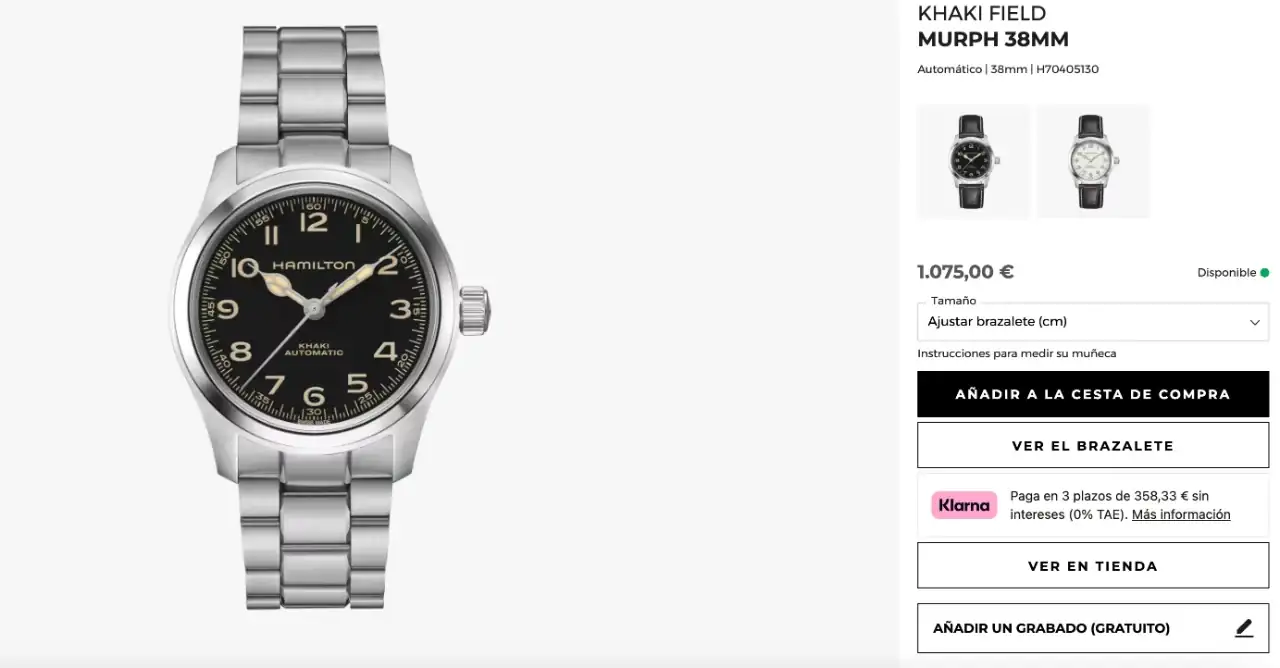Click the dropdown chevron arrow for Tamaño
1280x668 pixels.
point(1254,322)
